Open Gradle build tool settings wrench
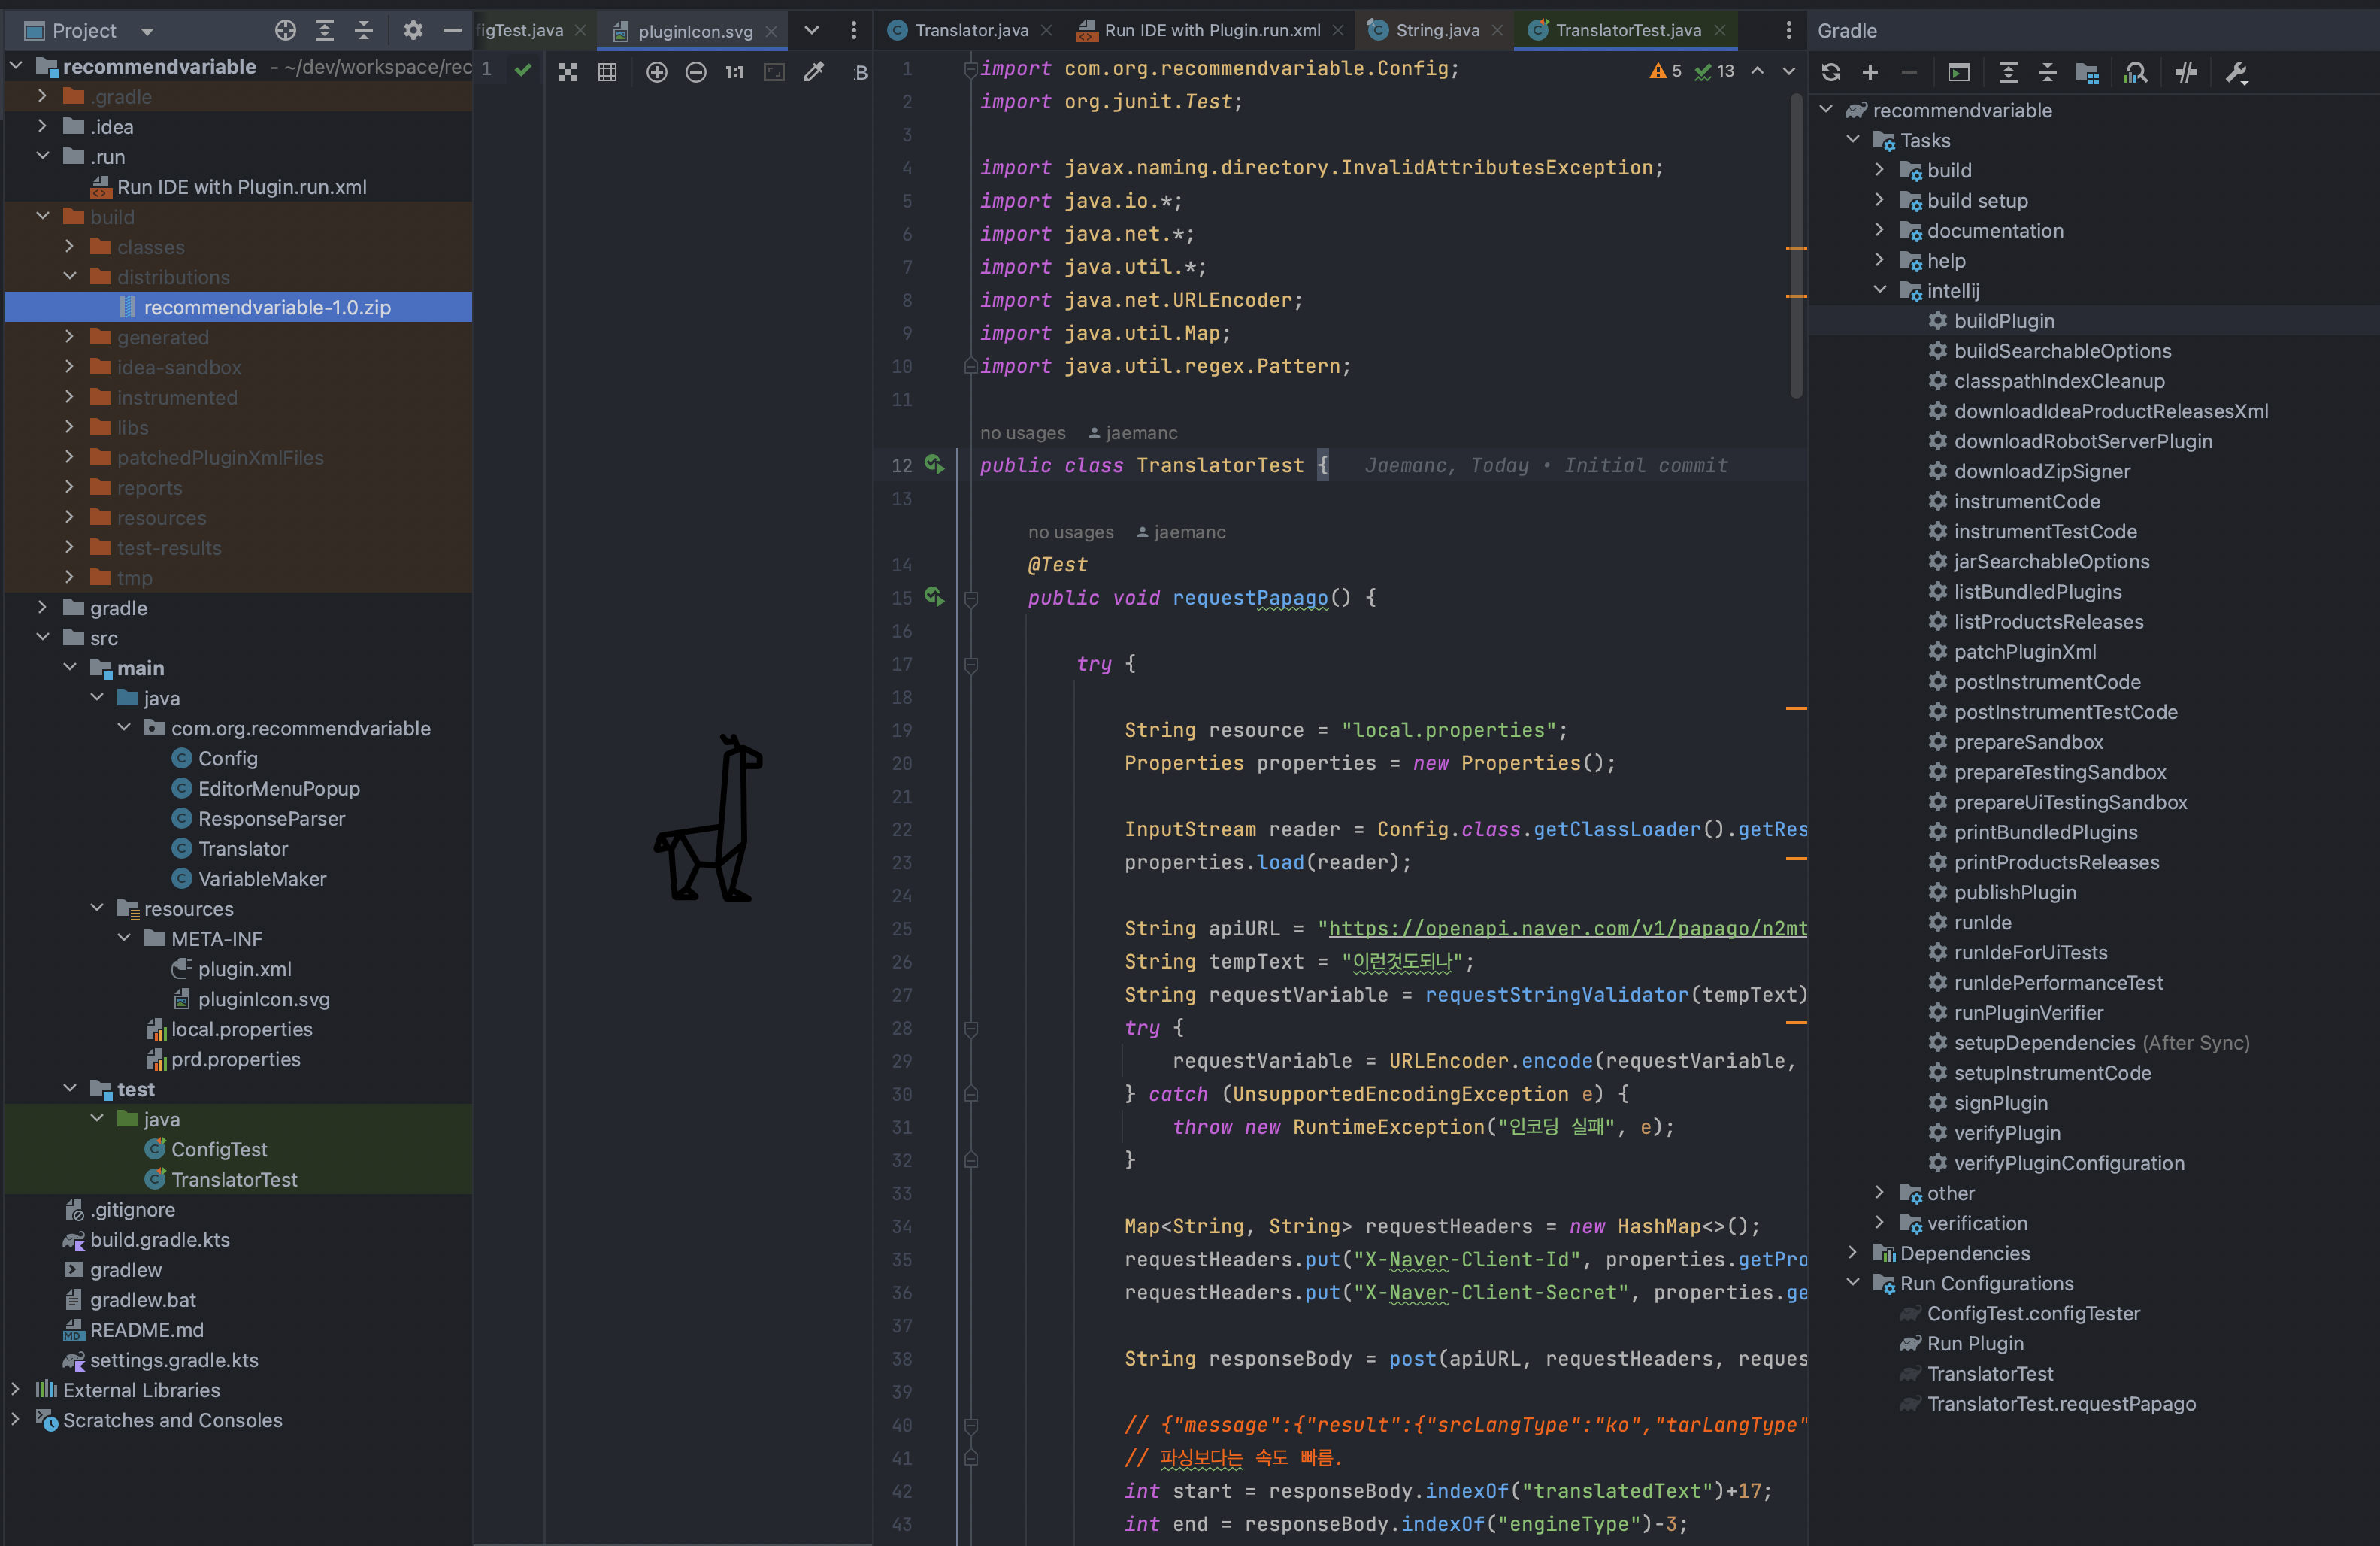 click(2236, 72)
